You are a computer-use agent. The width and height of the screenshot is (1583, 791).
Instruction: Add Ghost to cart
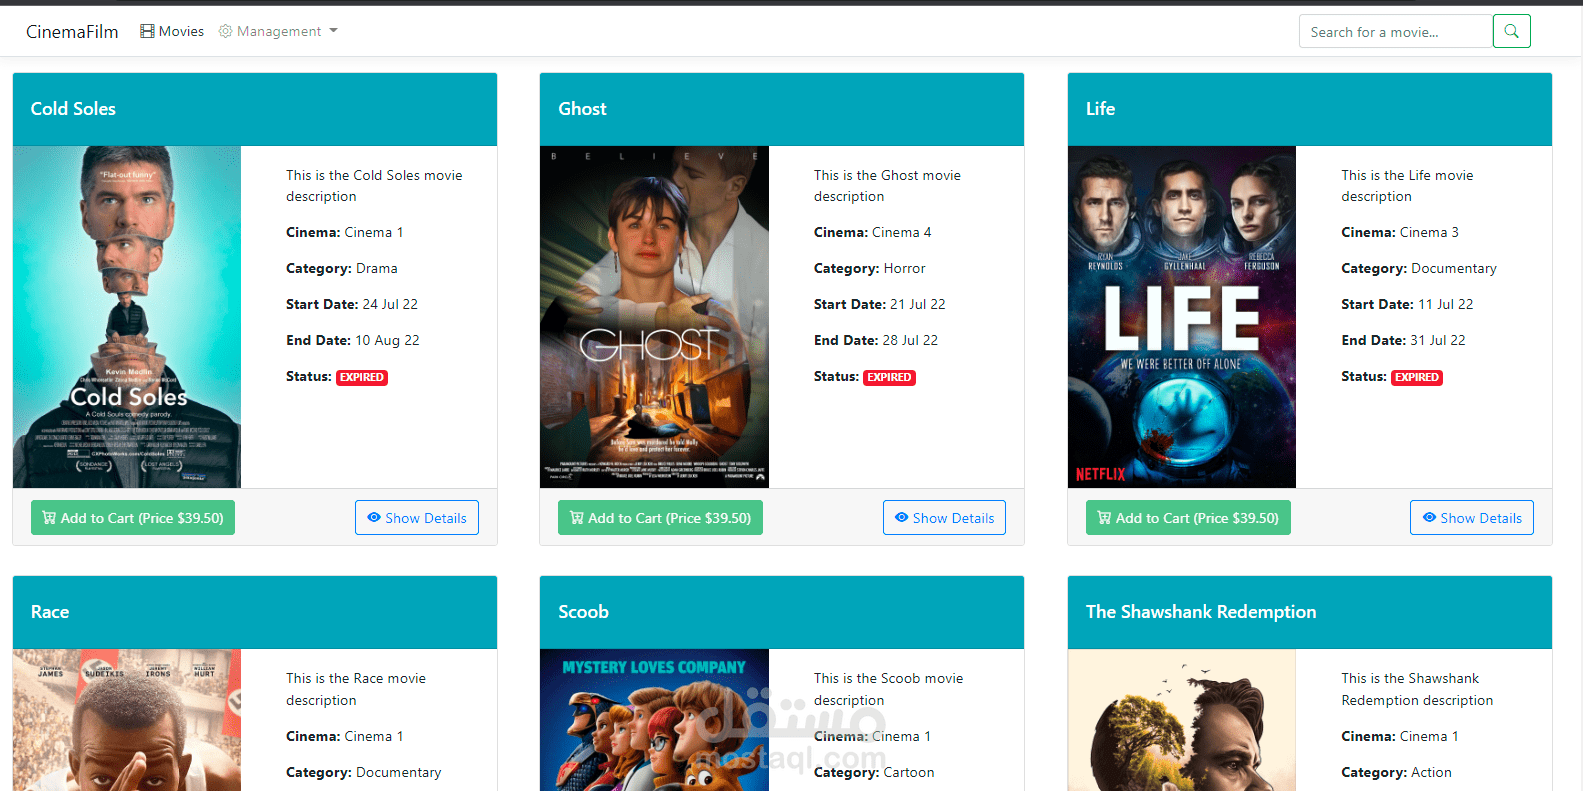tap(660, 518)
